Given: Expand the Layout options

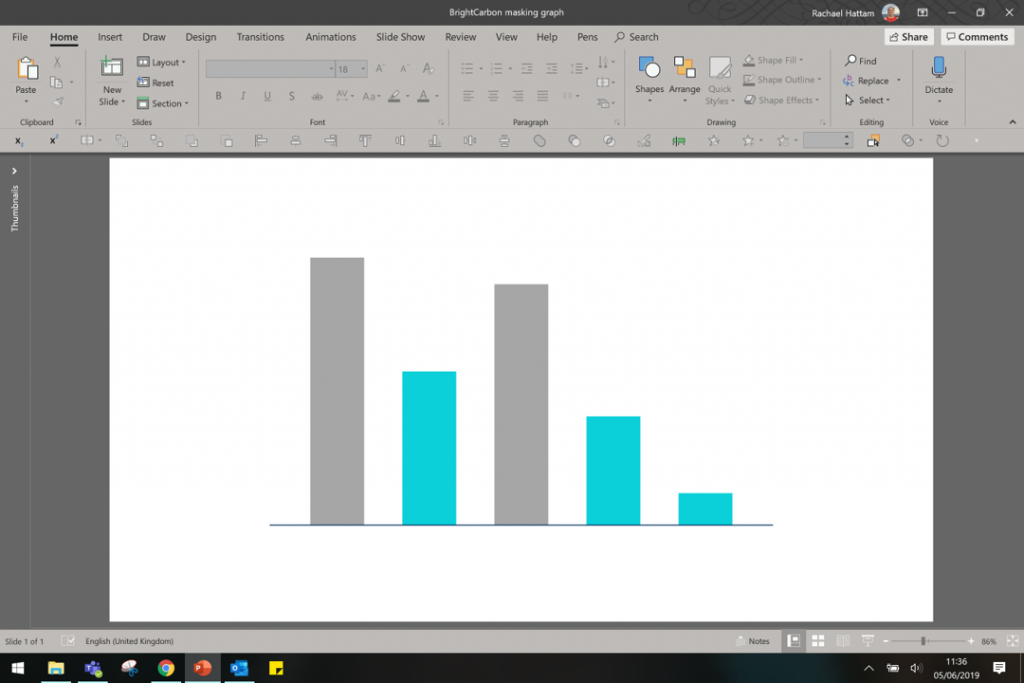Looking at the screenshot, I should pos(162,61).
